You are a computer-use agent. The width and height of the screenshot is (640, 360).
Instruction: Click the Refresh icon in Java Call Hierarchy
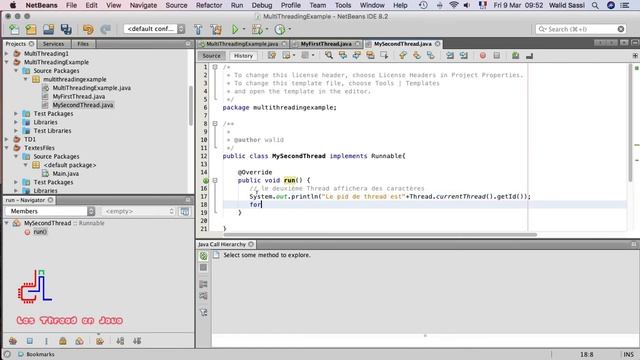pos(203,256)
